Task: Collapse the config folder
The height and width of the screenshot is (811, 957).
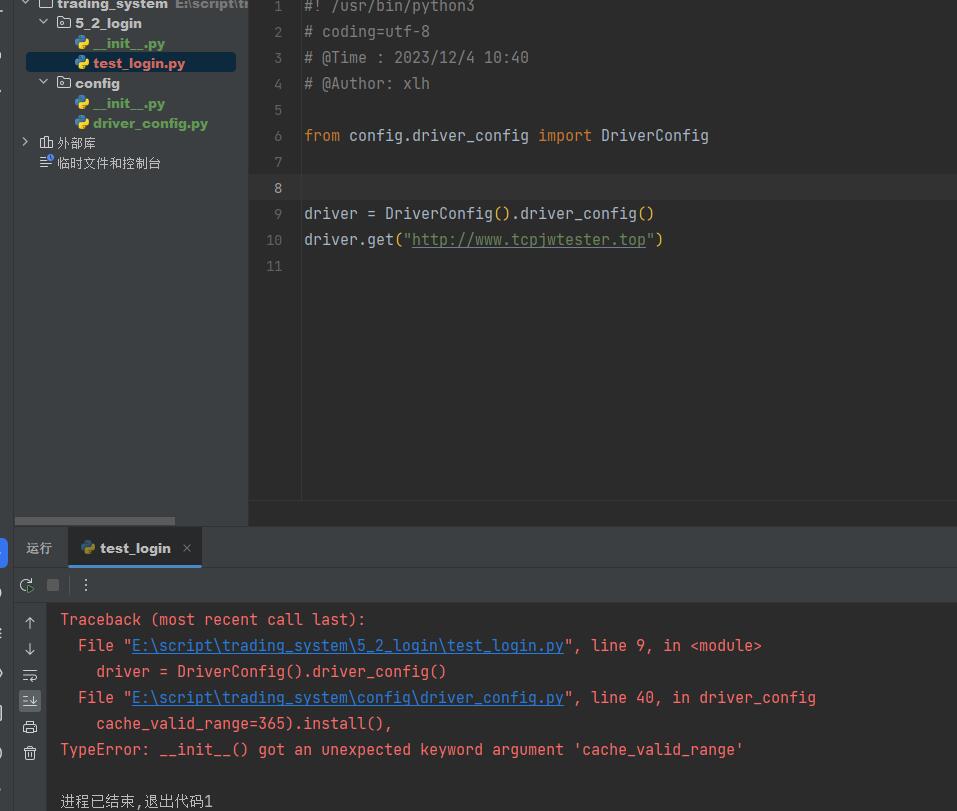Action: point(43,82)
